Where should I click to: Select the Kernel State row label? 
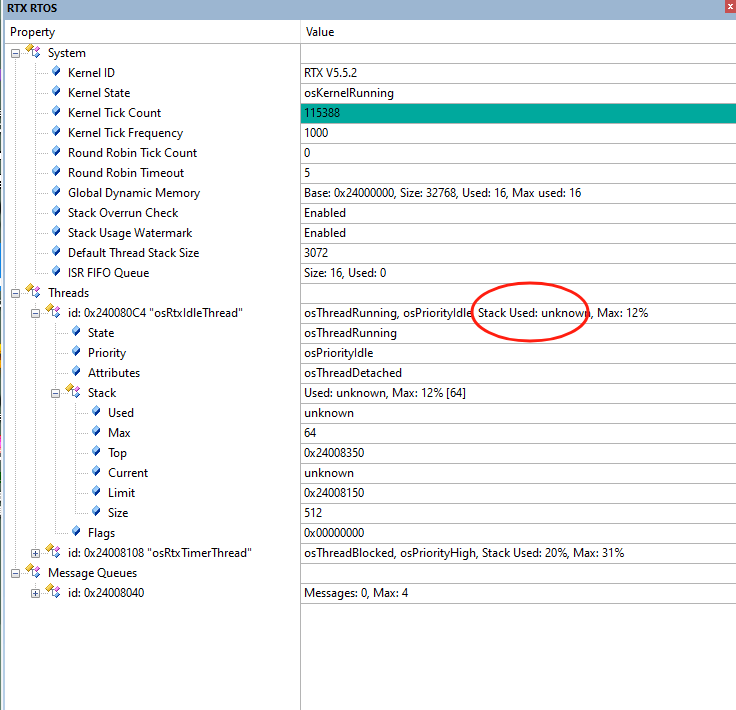pyautogui.click(x=99, y=93)
